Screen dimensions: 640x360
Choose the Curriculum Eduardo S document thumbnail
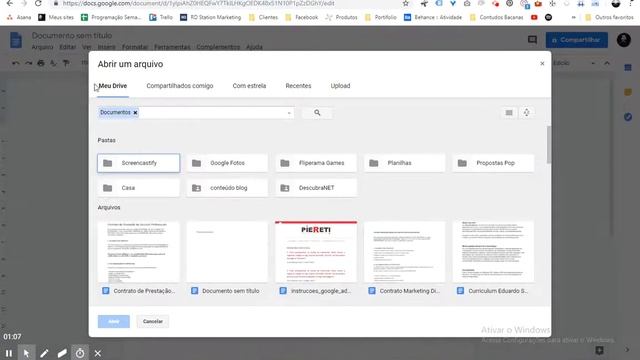[x=493, y=252]
